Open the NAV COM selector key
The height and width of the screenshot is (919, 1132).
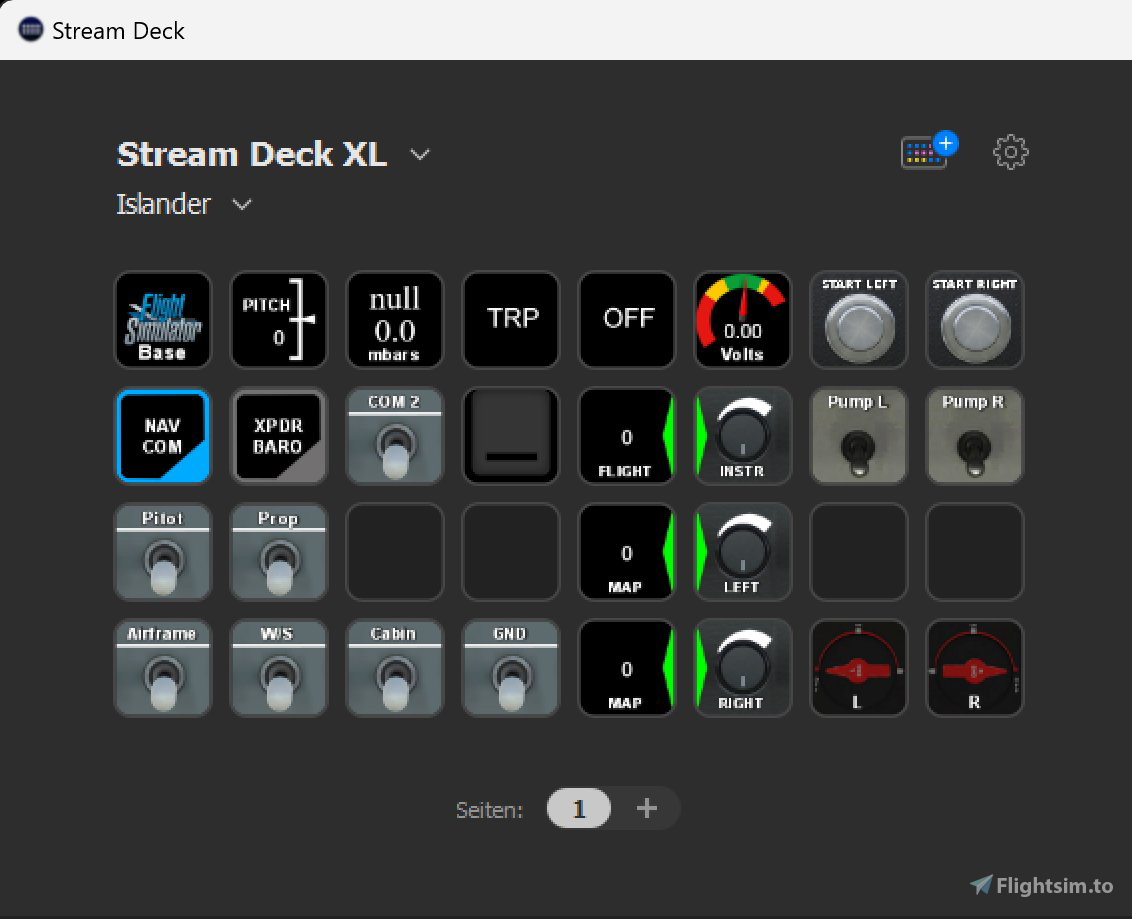pyautogui.click(x=163, y=435)
